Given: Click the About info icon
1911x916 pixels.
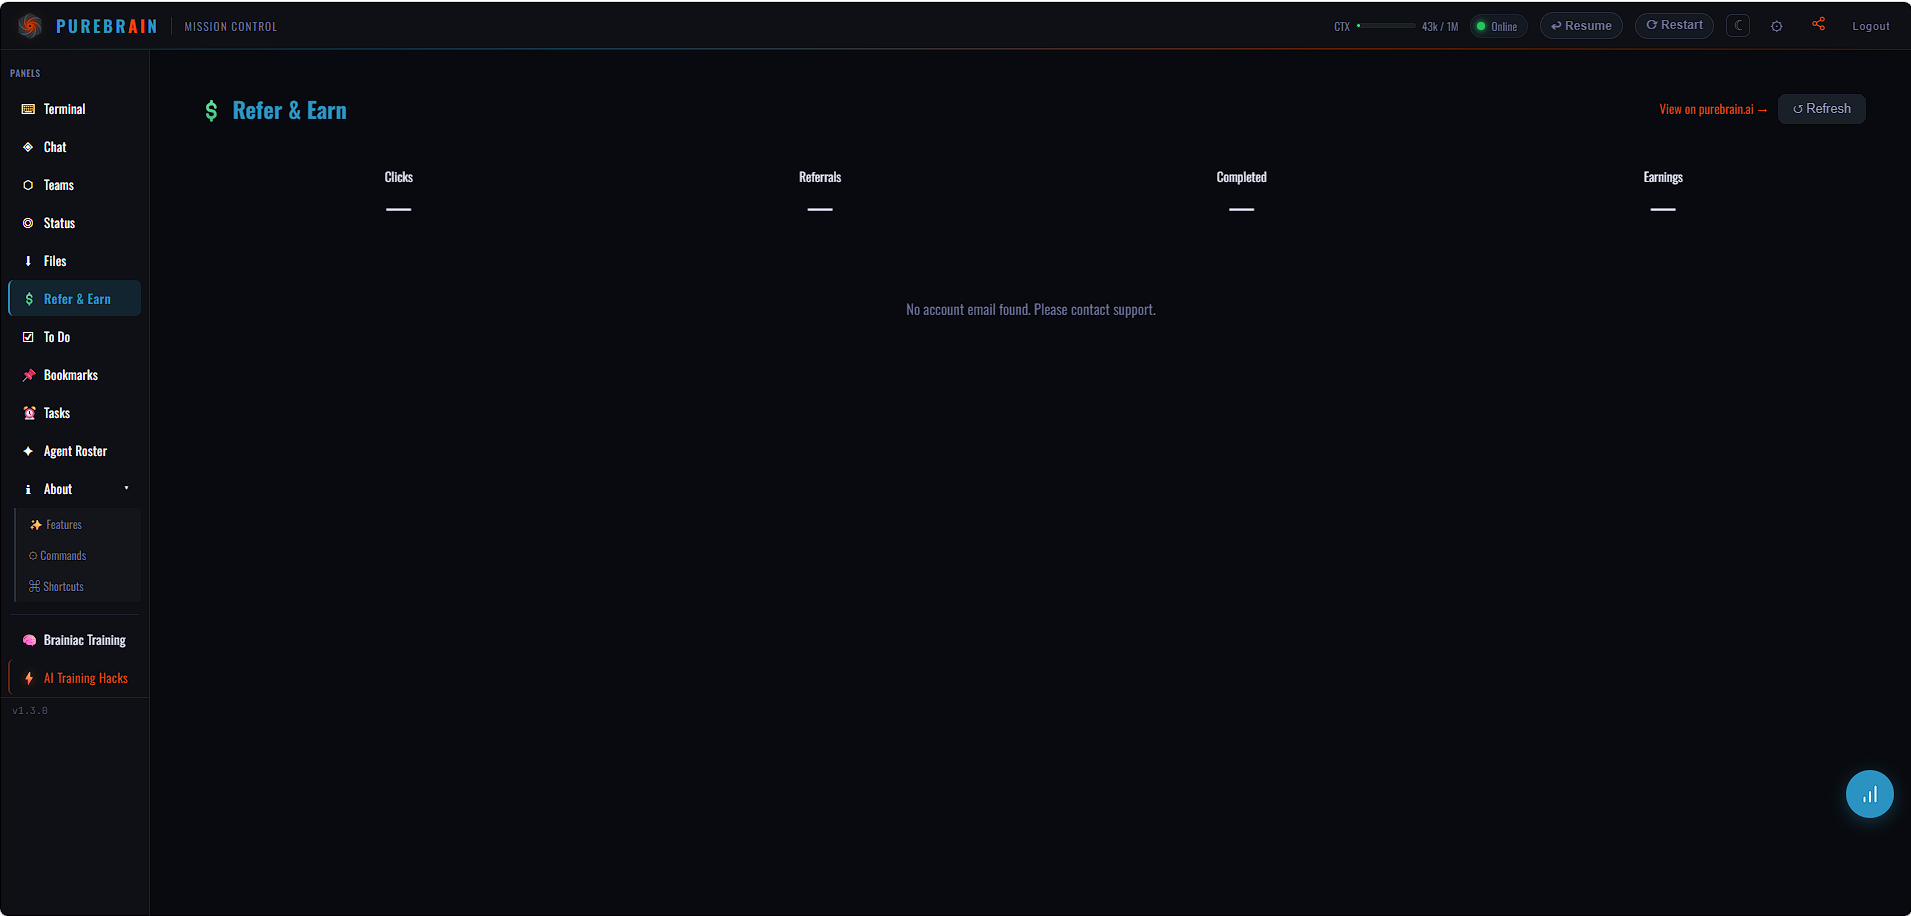Looking at the screenshot, I should 28,489.
